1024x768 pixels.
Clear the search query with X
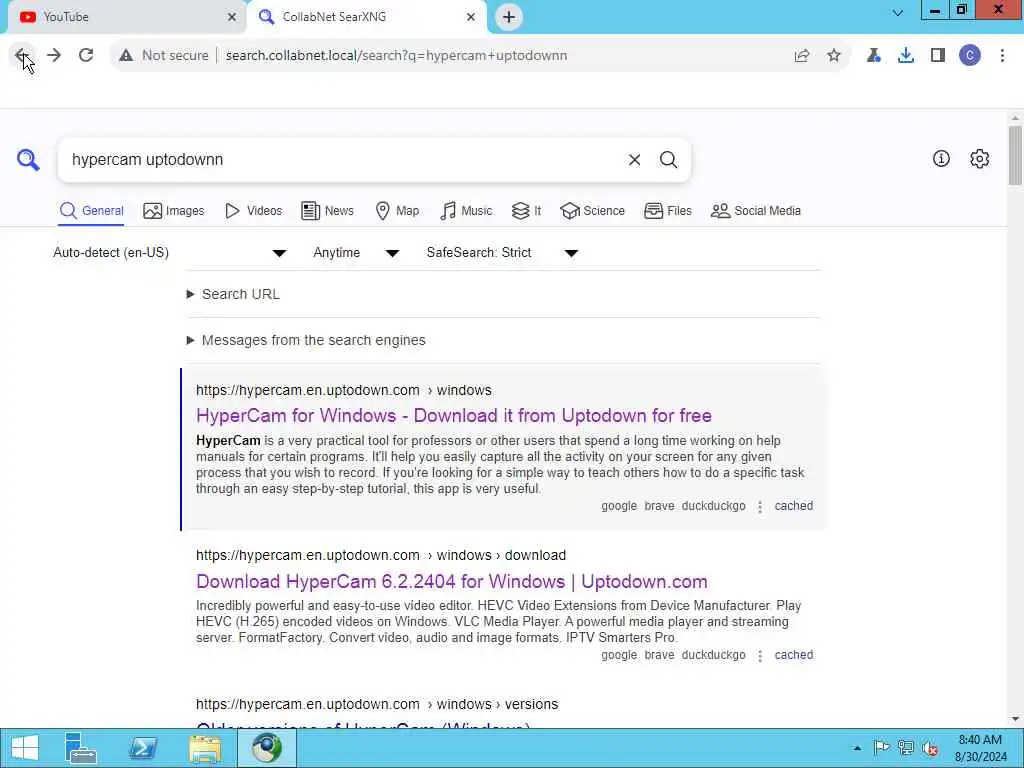point(634,160)
